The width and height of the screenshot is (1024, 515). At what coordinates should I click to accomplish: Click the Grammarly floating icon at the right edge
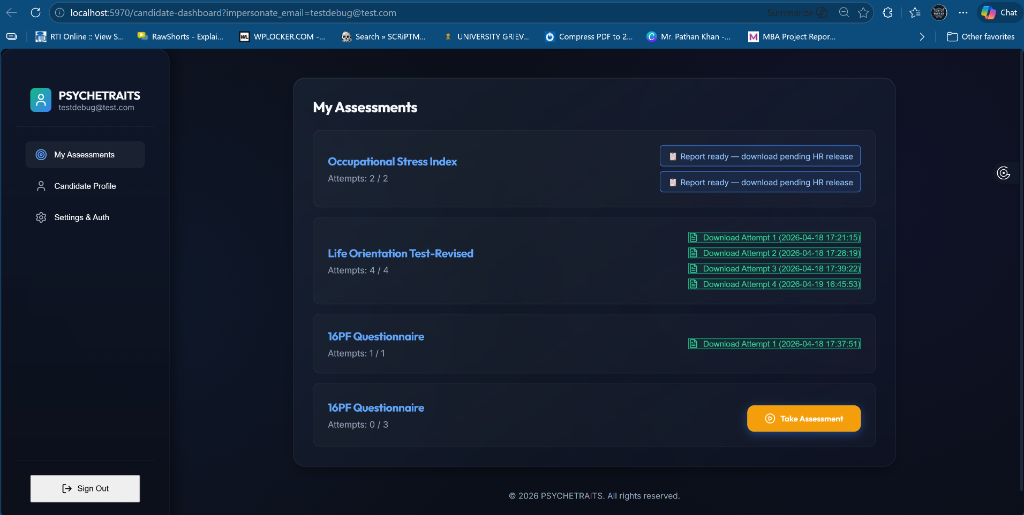click(x=1004, y=172)
